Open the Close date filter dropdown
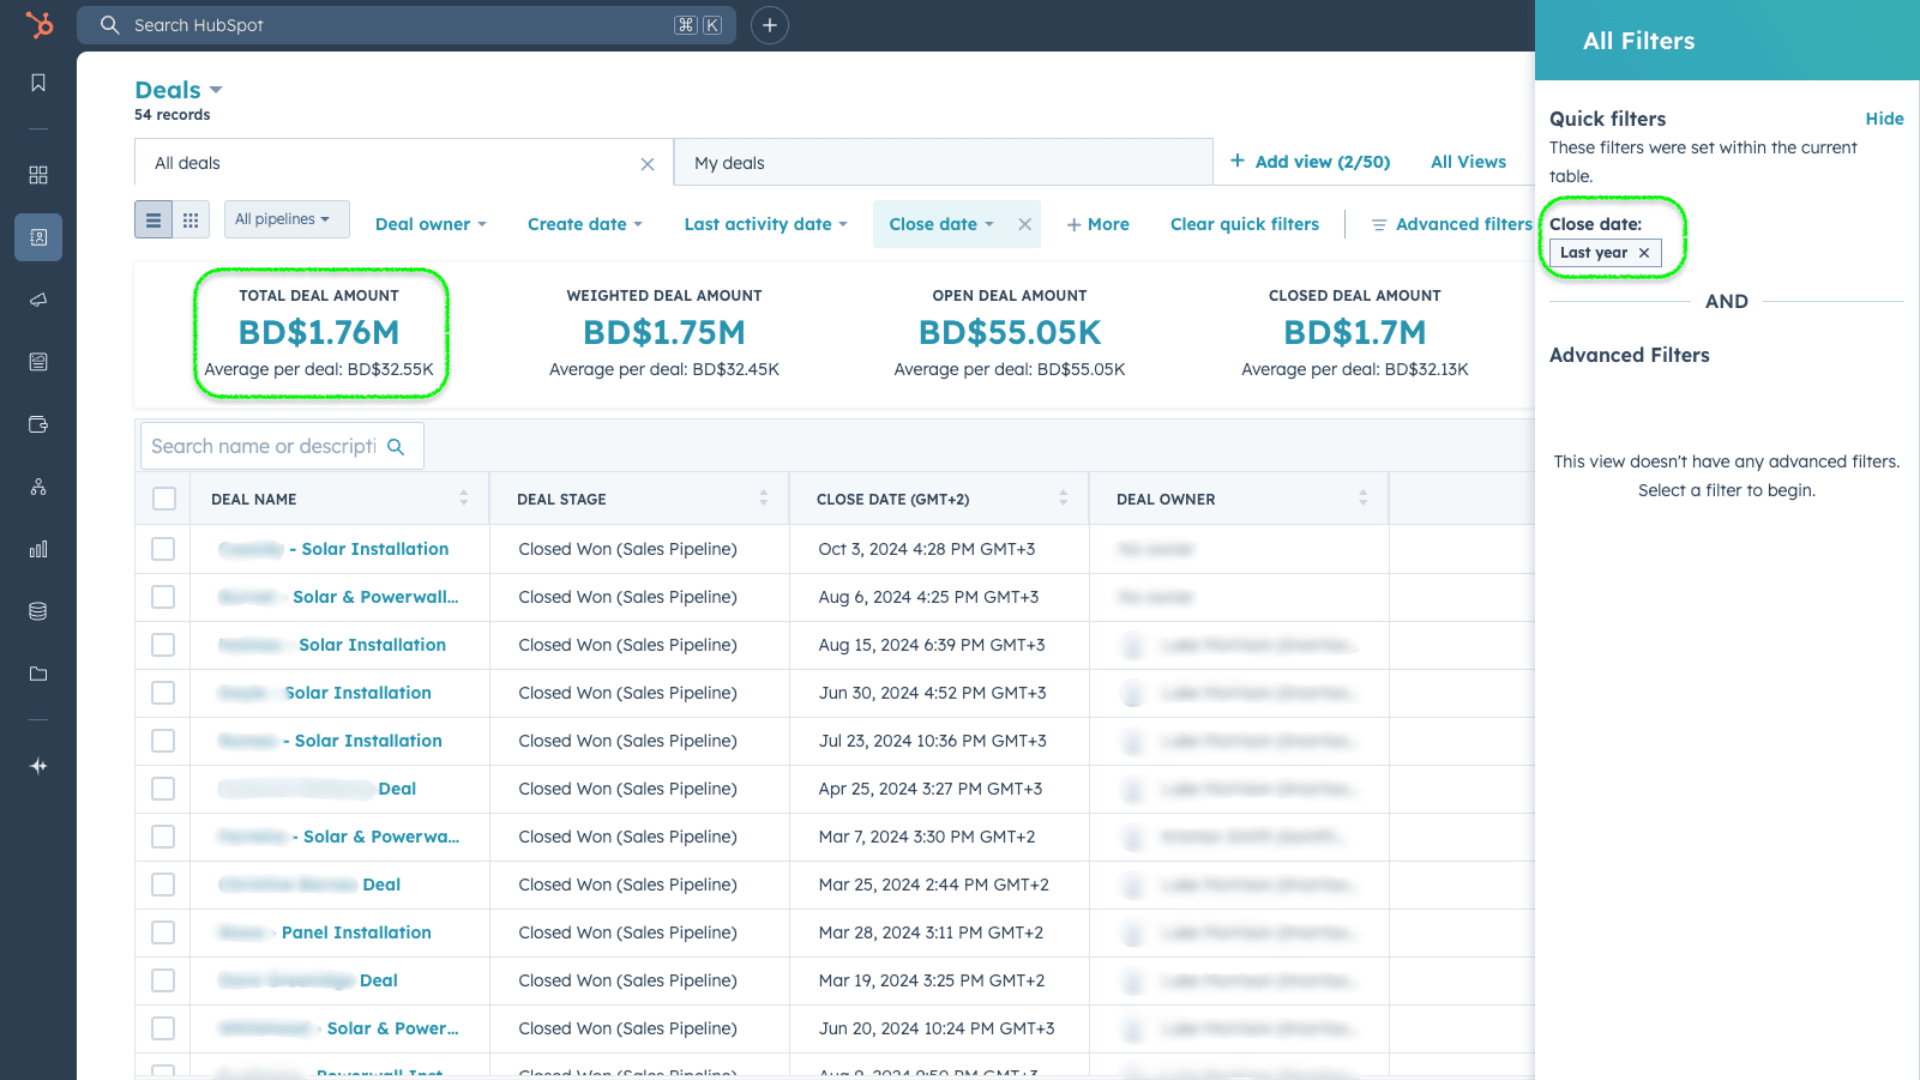 pyautogui.click(x=941, y=225)
